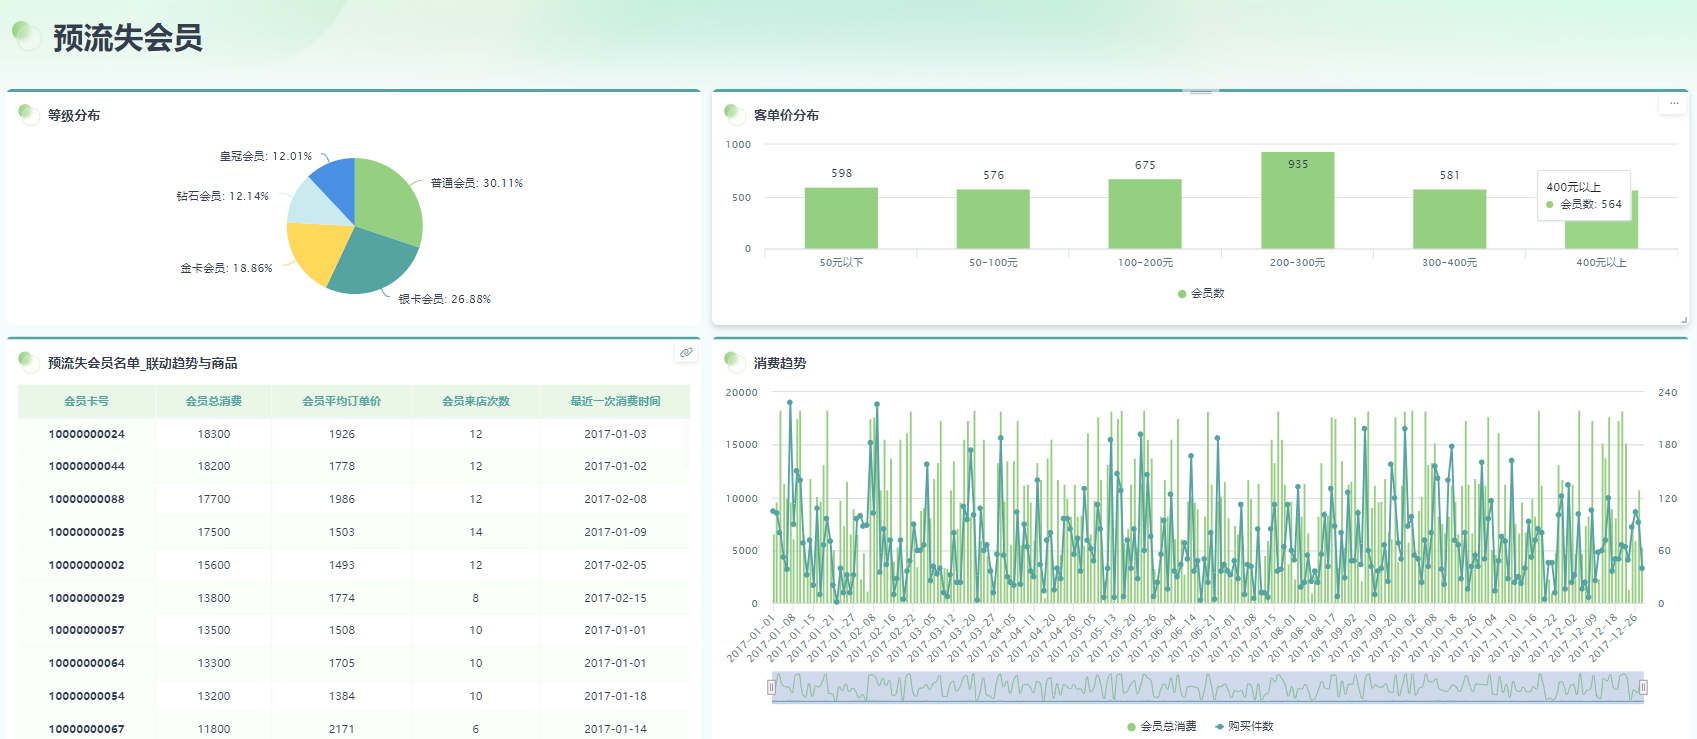Click the 钻石会员 light blue pie slice
The width and height of the screenshot is (1697, 739).
tap(314, 204)
